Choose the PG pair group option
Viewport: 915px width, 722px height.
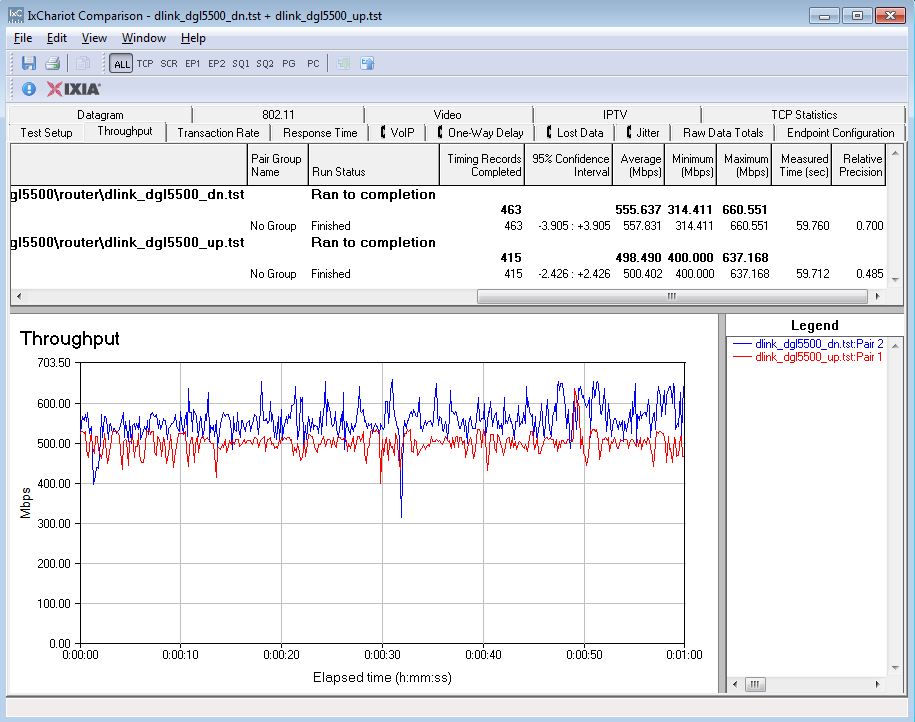pos(288,64)
